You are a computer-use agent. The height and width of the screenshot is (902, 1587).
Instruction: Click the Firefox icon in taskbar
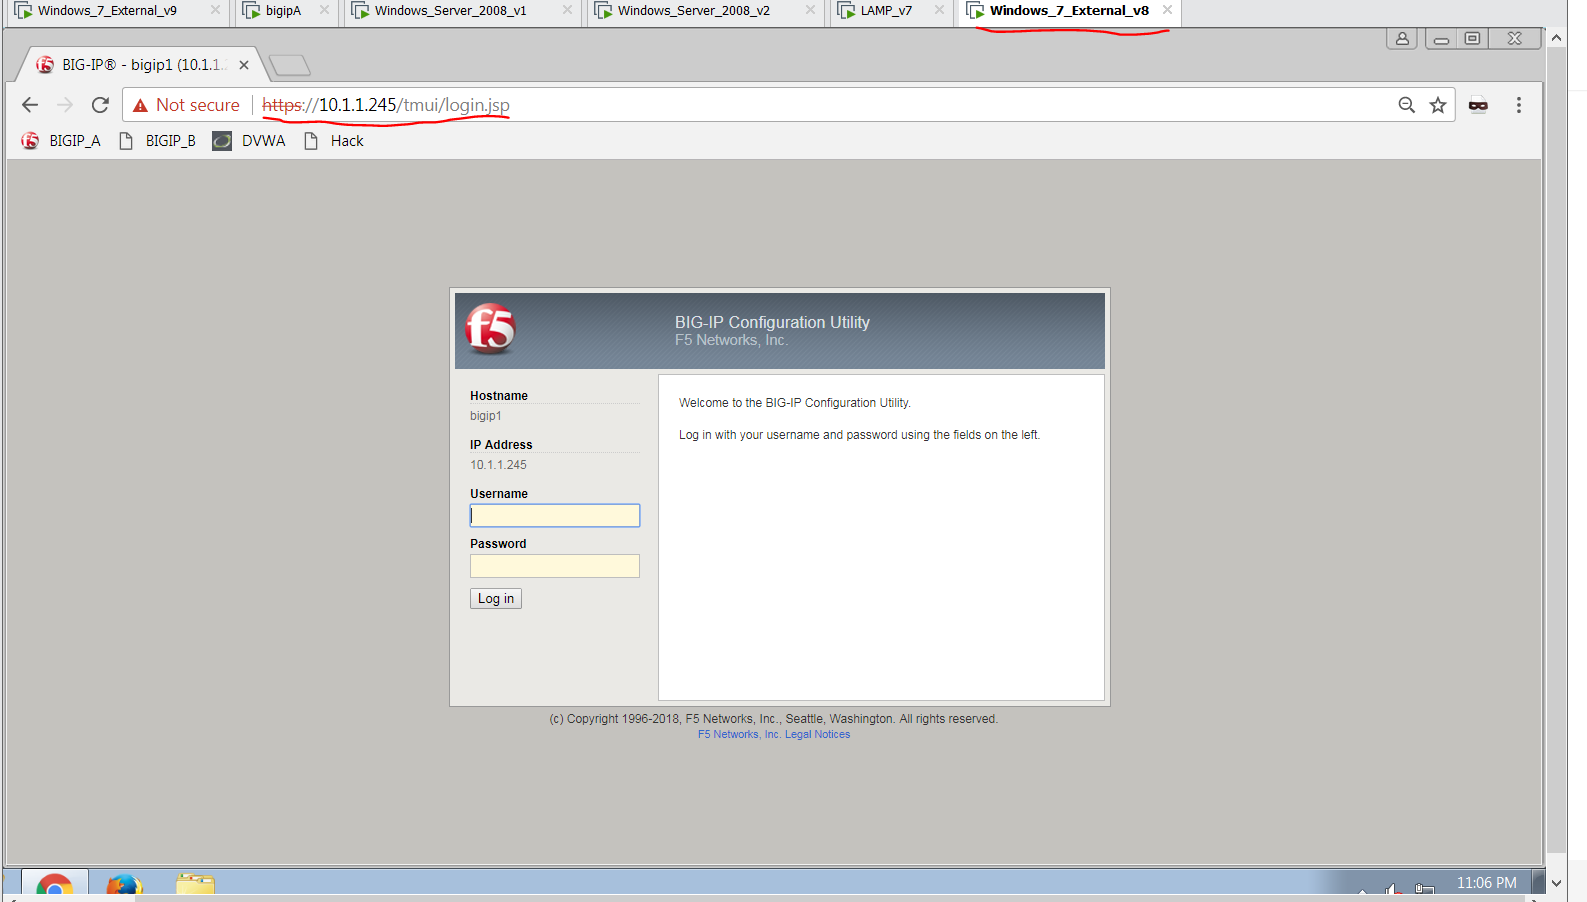click(124, 886)
